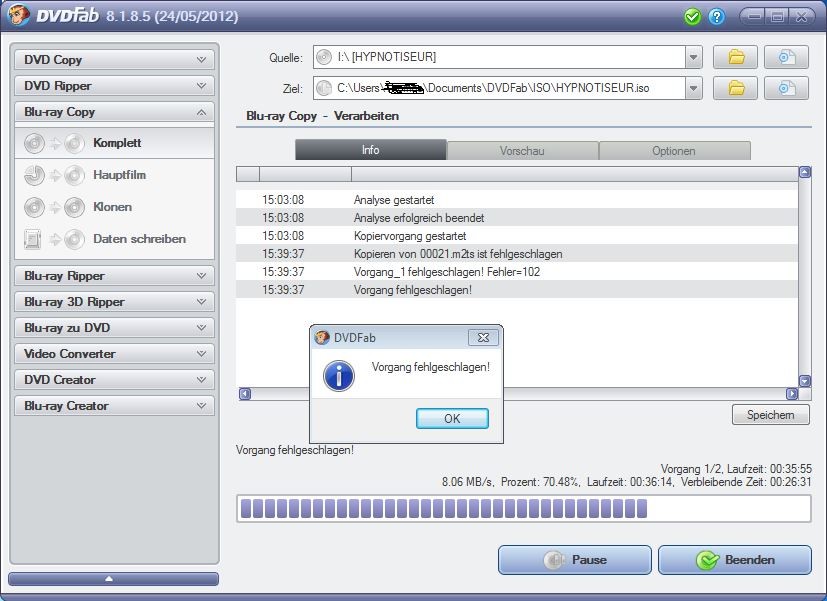The width and height of the screenshot is (827, 601).
Task: Select Hauptfilm copy mode
Action: (x=114, y=175)
